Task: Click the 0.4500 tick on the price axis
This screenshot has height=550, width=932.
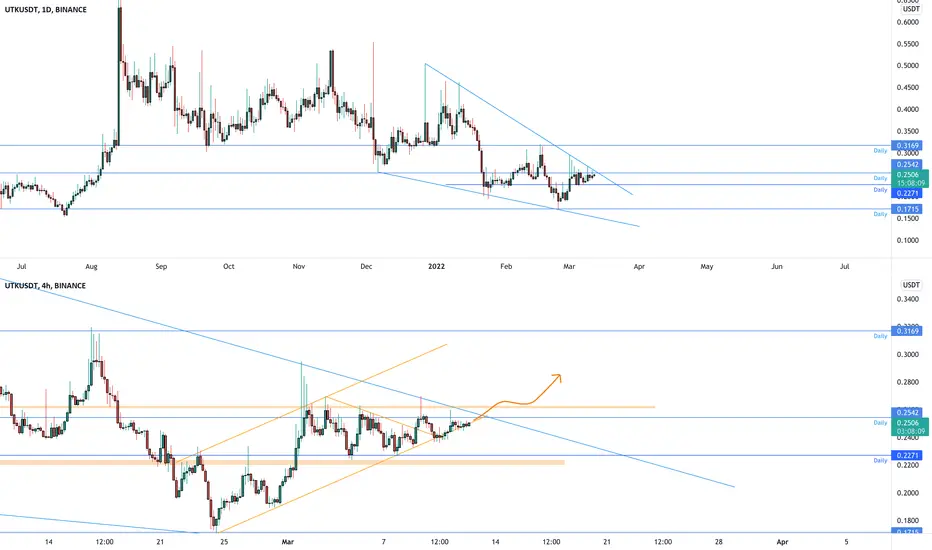Action: (x=907, y=87)
